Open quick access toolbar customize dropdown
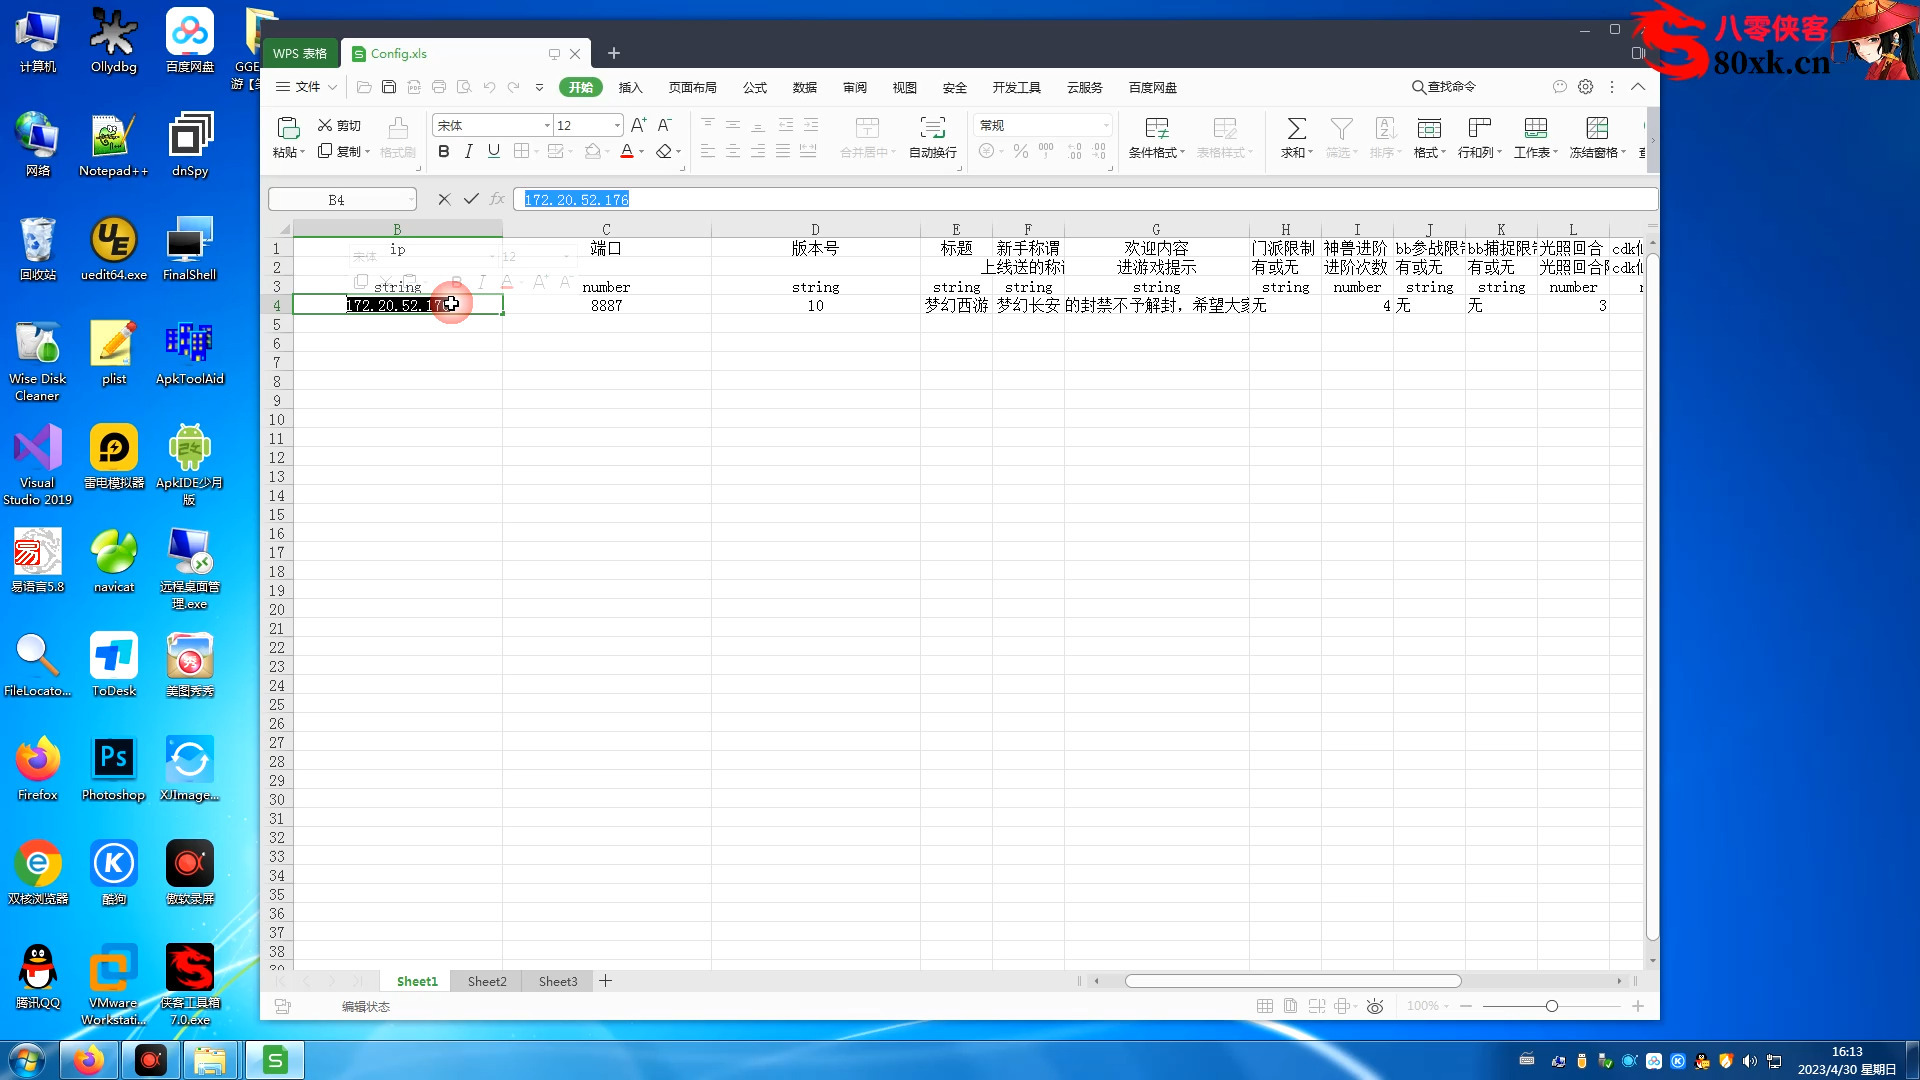Screen dimensions: 1920x1080 click(x=539, y=87)
